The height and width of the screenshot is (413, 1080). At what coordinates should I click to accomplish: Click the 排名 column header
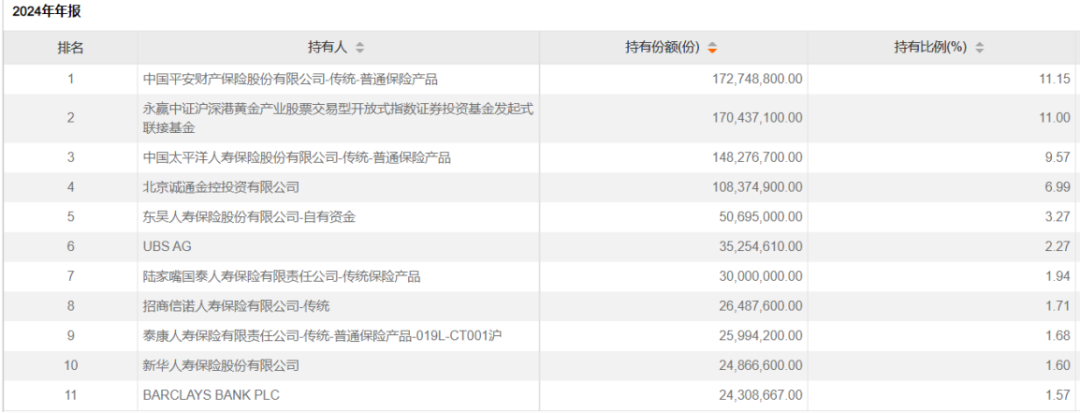point(70,48)
